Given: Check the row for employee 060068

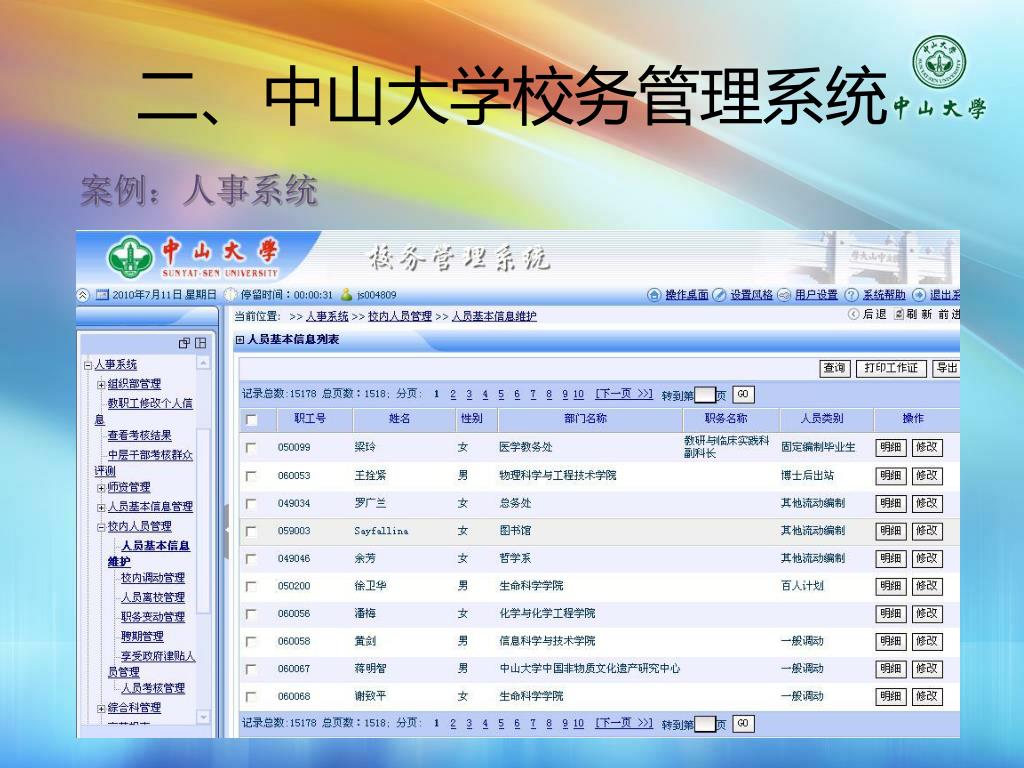Looking at the screenshot, I should point(251,696).
